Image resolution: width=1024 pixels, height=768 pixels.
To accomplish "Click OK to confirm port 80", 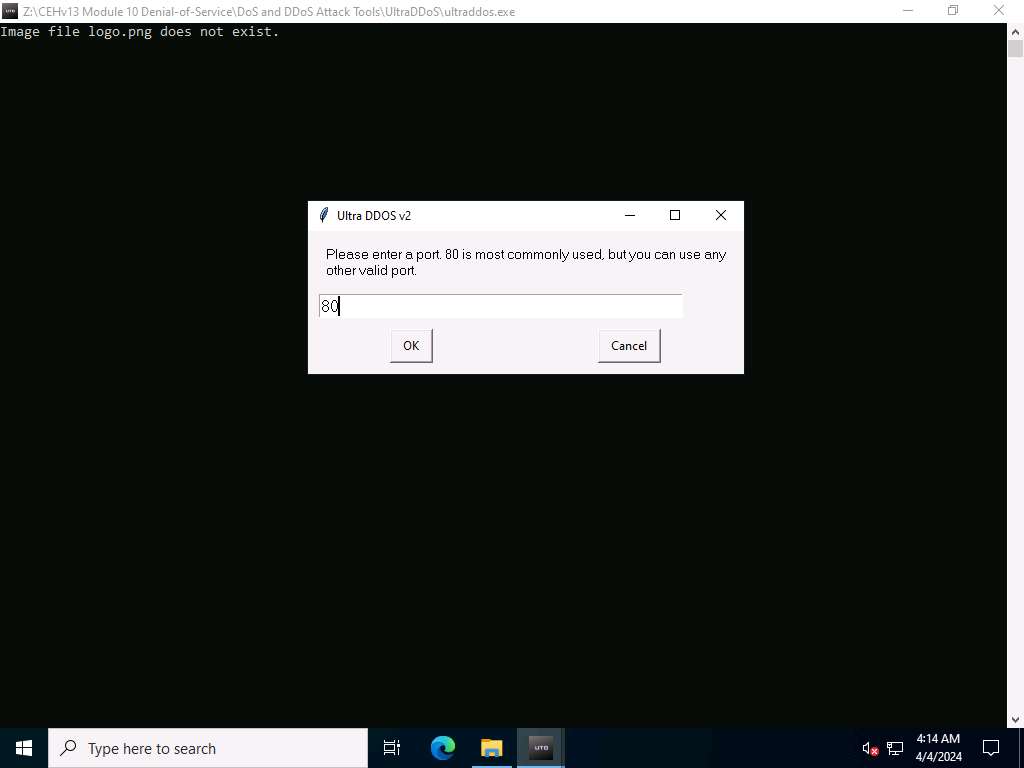I will (411, 346).
